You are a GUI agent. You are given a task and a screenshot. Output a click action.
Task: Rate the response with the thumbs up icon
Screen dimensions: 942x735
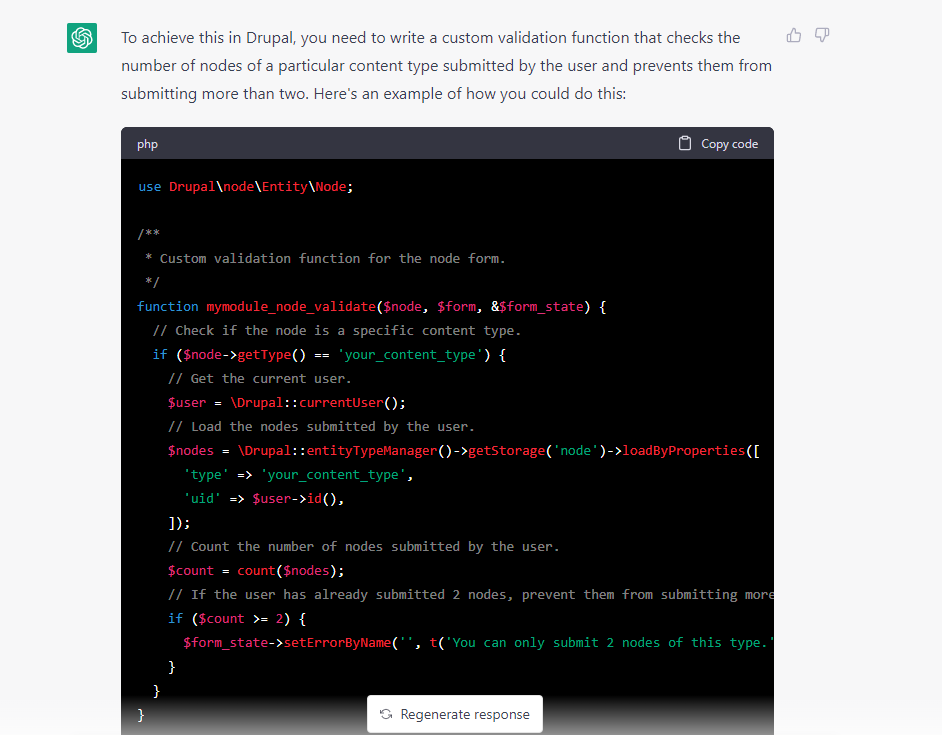click(793, 35)
